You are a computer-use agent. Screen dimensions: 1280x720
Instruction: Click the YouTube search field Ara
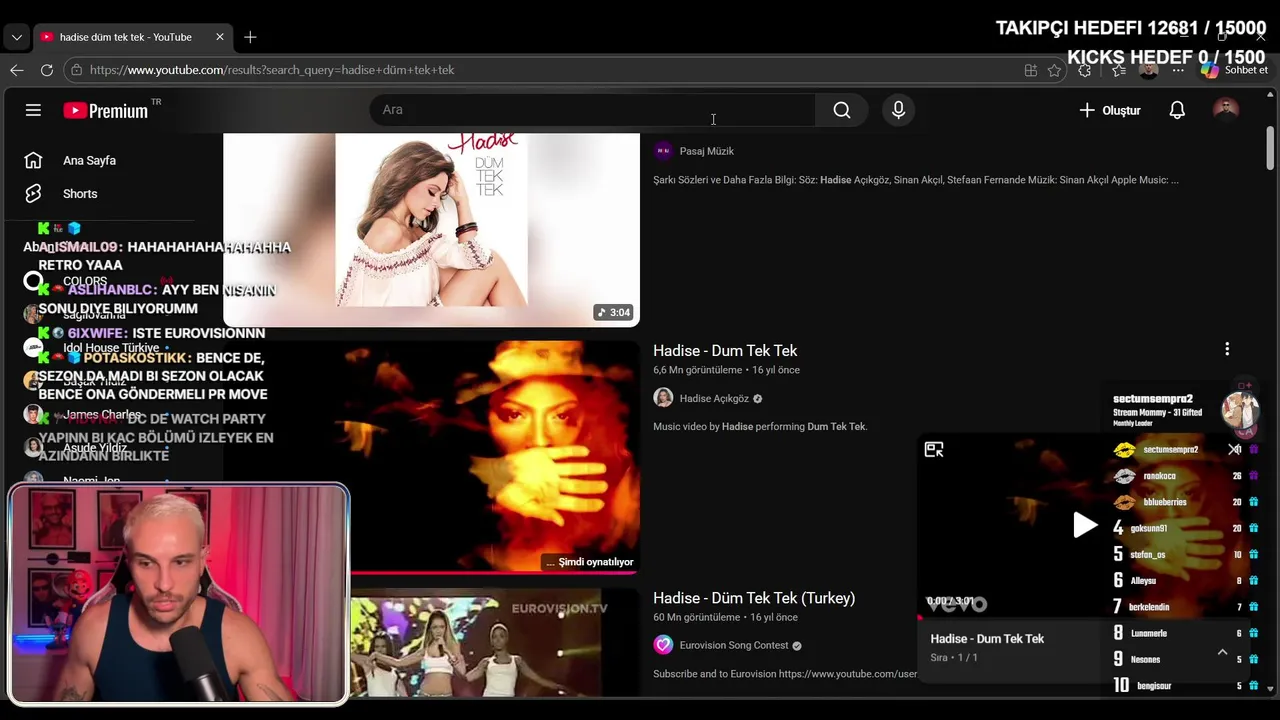pos(592,110)
